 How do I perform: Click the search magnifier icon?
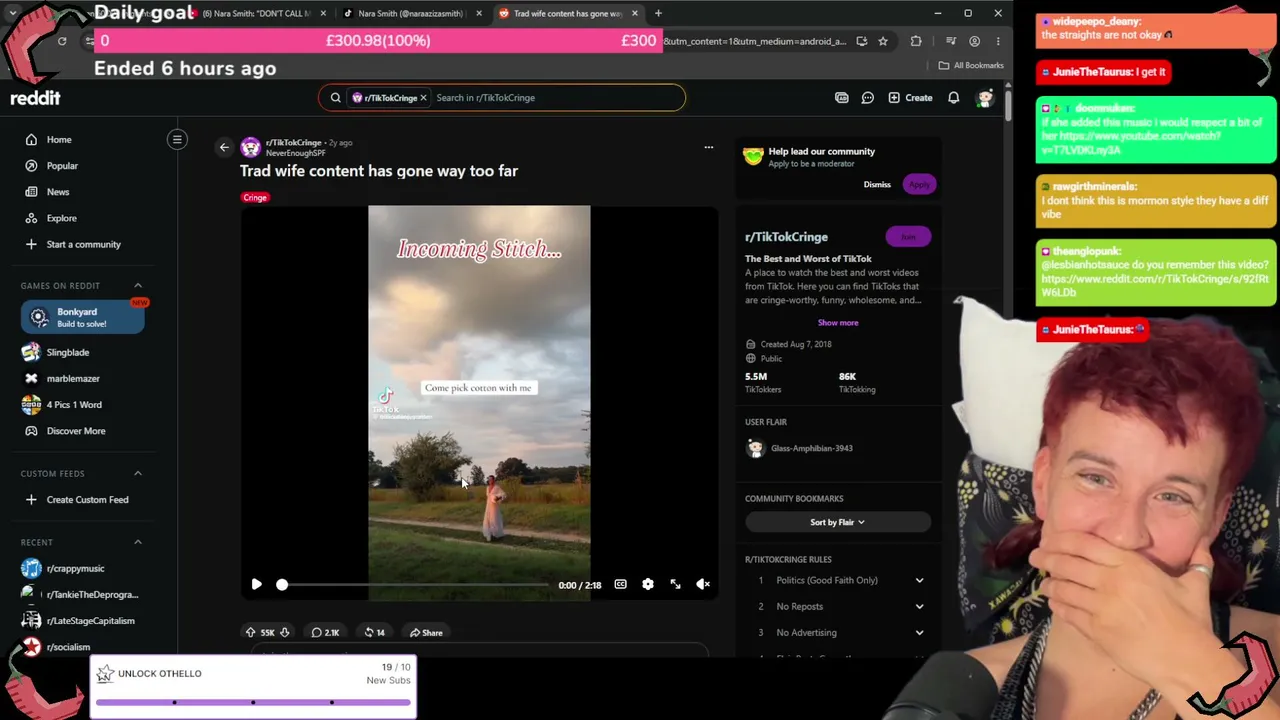pos(336,98)
